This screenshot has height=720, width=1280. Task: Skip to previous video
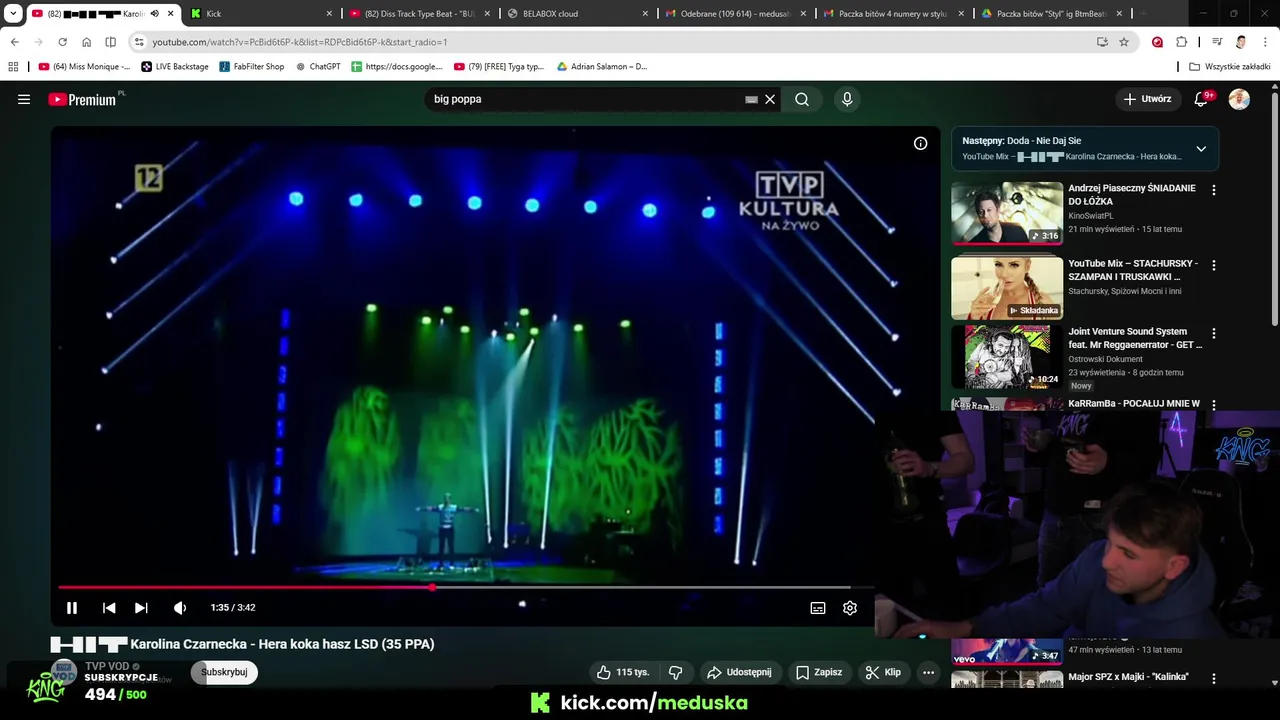pyautogui.click(x=109, y=608)
